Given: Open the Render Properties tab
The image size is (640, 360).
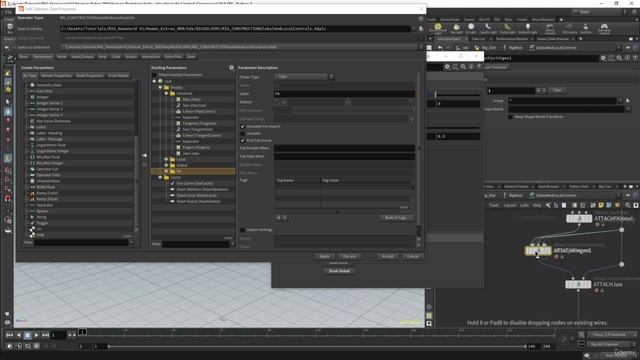Looking at the screenshot, I should (x=57, y=76).
